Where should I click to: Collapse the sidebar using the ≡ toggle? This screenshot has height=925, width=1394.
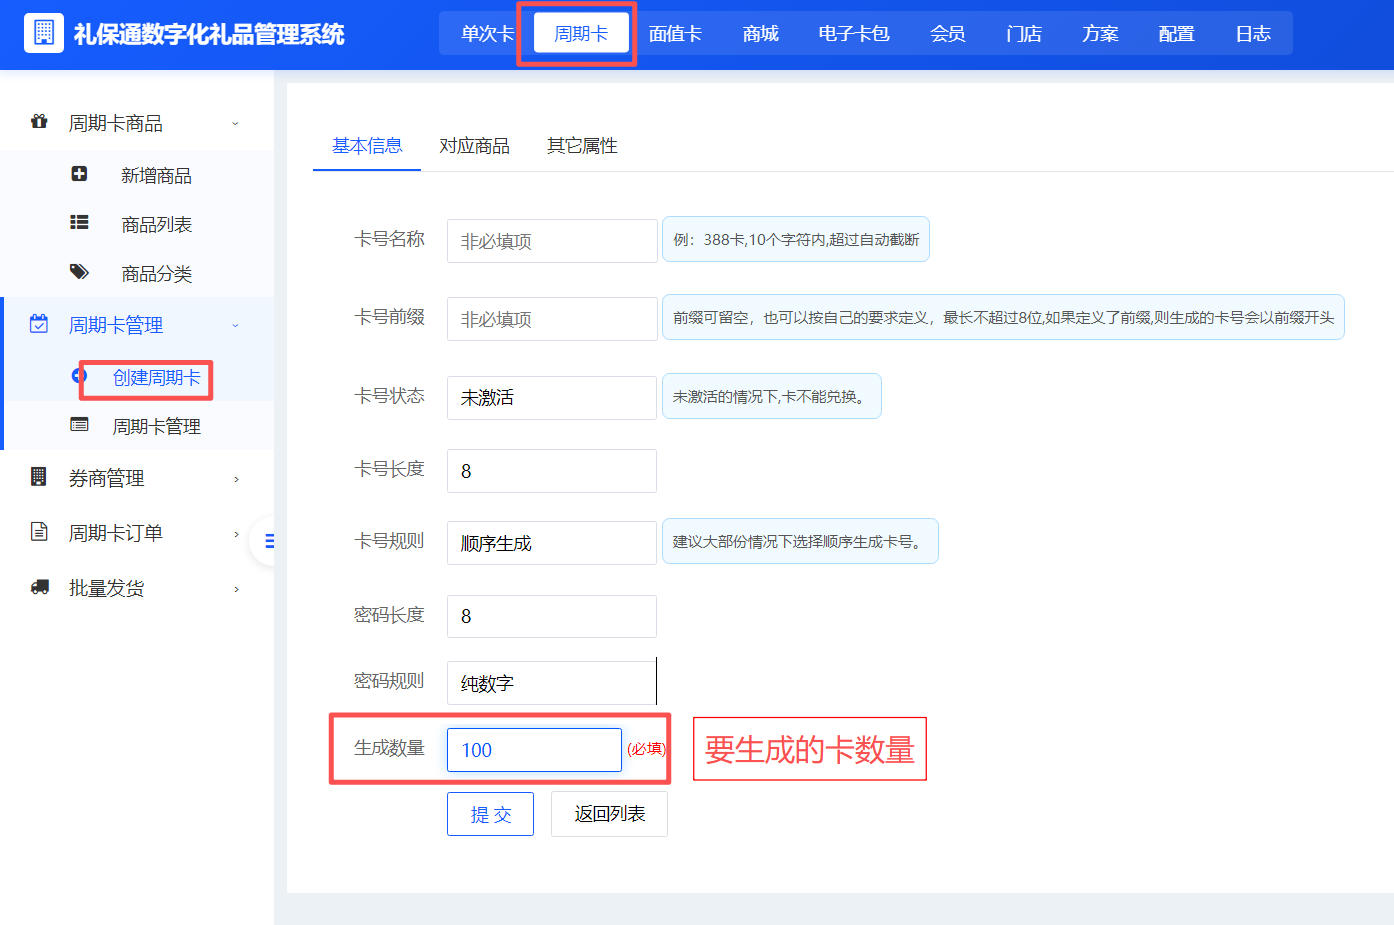point(268,540)
